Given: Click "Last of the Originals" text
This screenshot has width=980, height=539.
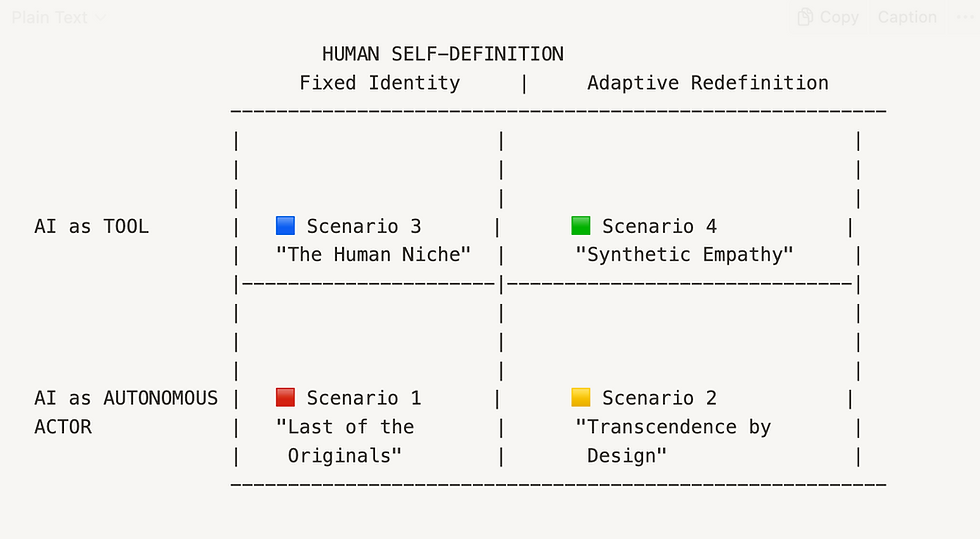Looking at the screenshot, I should [x=345, y=441].
